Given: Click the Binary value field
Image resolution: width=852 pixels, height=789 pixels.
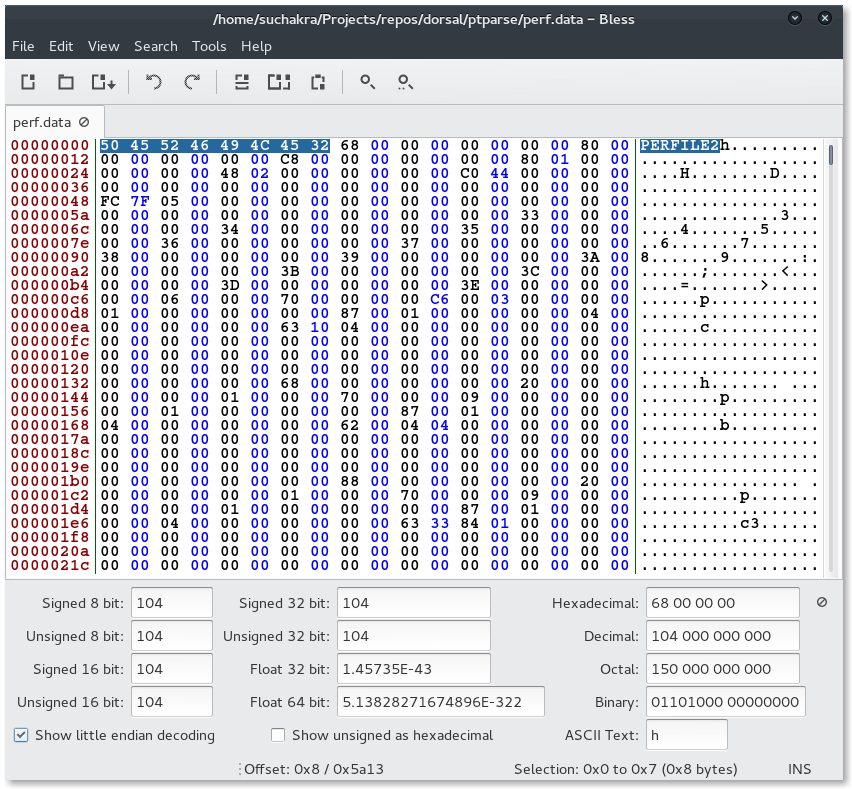Looking at the screenshot, I should tap(725, 702).
